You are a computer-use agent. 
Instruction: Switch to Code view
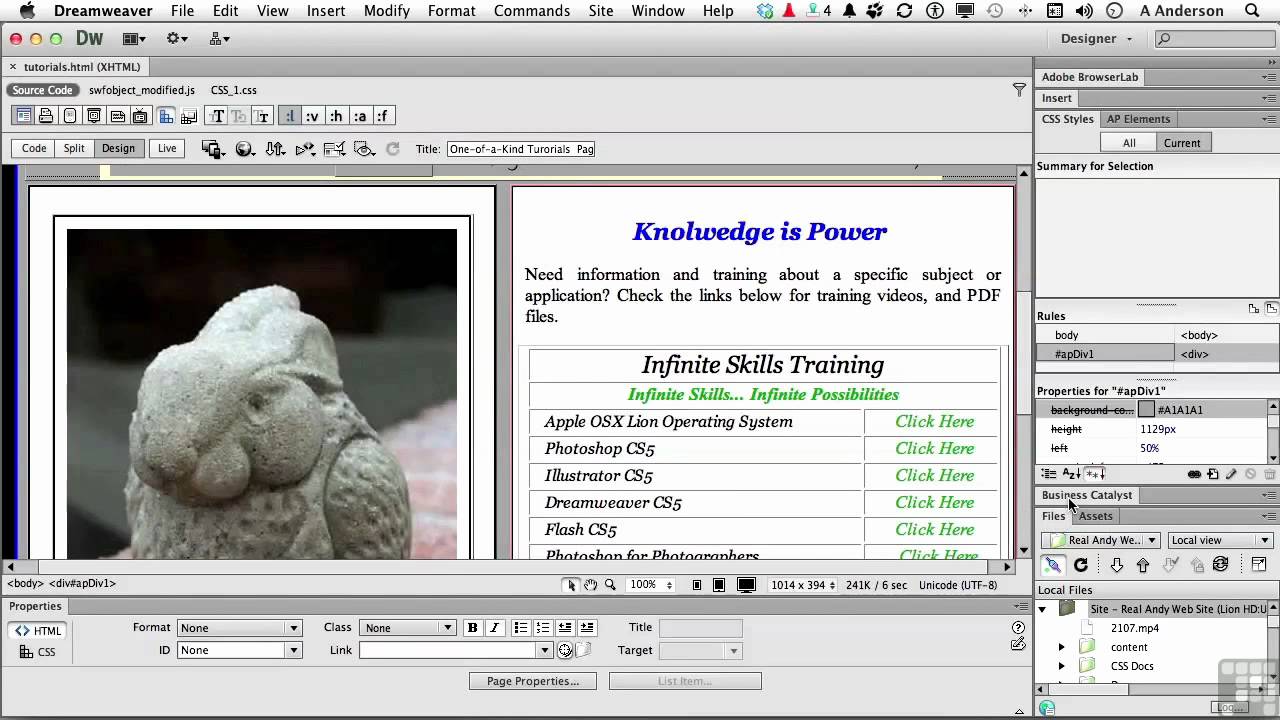coord(34,148)
